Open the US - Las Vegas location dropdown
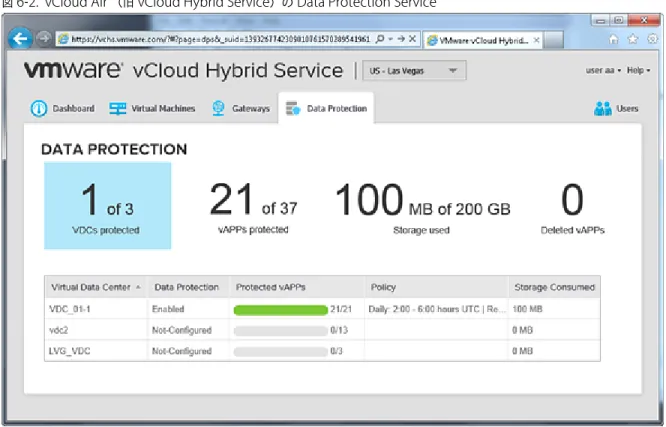The width and height of the screenshot is (666, 427). (414, 71)
